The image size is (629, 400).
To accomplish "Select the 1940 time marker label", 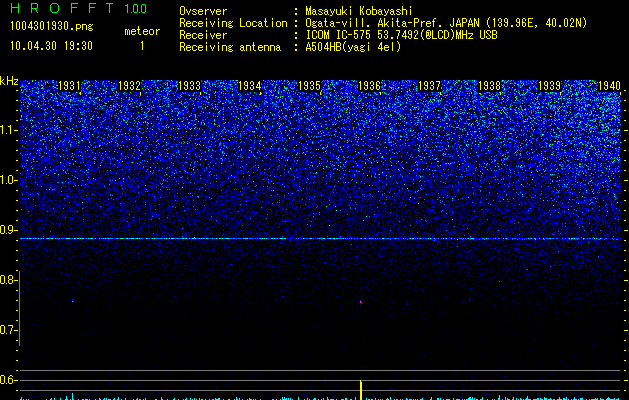I will [609, 86].
